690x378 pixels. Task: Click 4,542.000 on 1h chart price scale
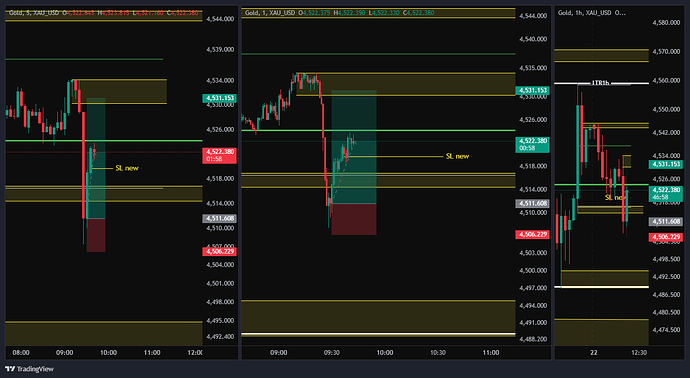point(666,132)
